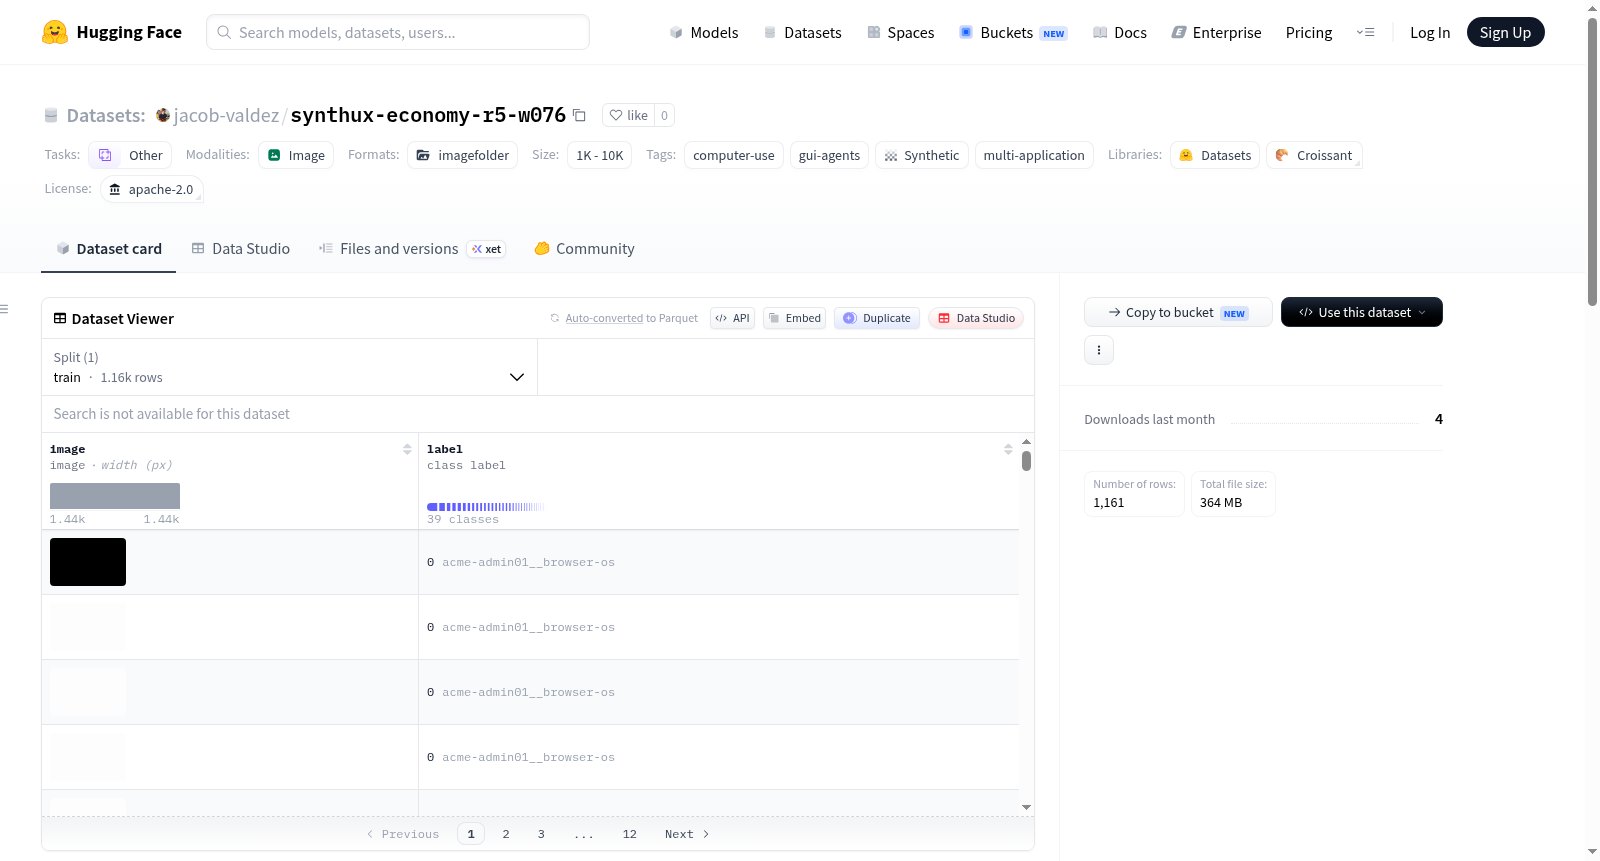Click the heart like button
This screenshot has width=1600, height=861.
point(628,115)
